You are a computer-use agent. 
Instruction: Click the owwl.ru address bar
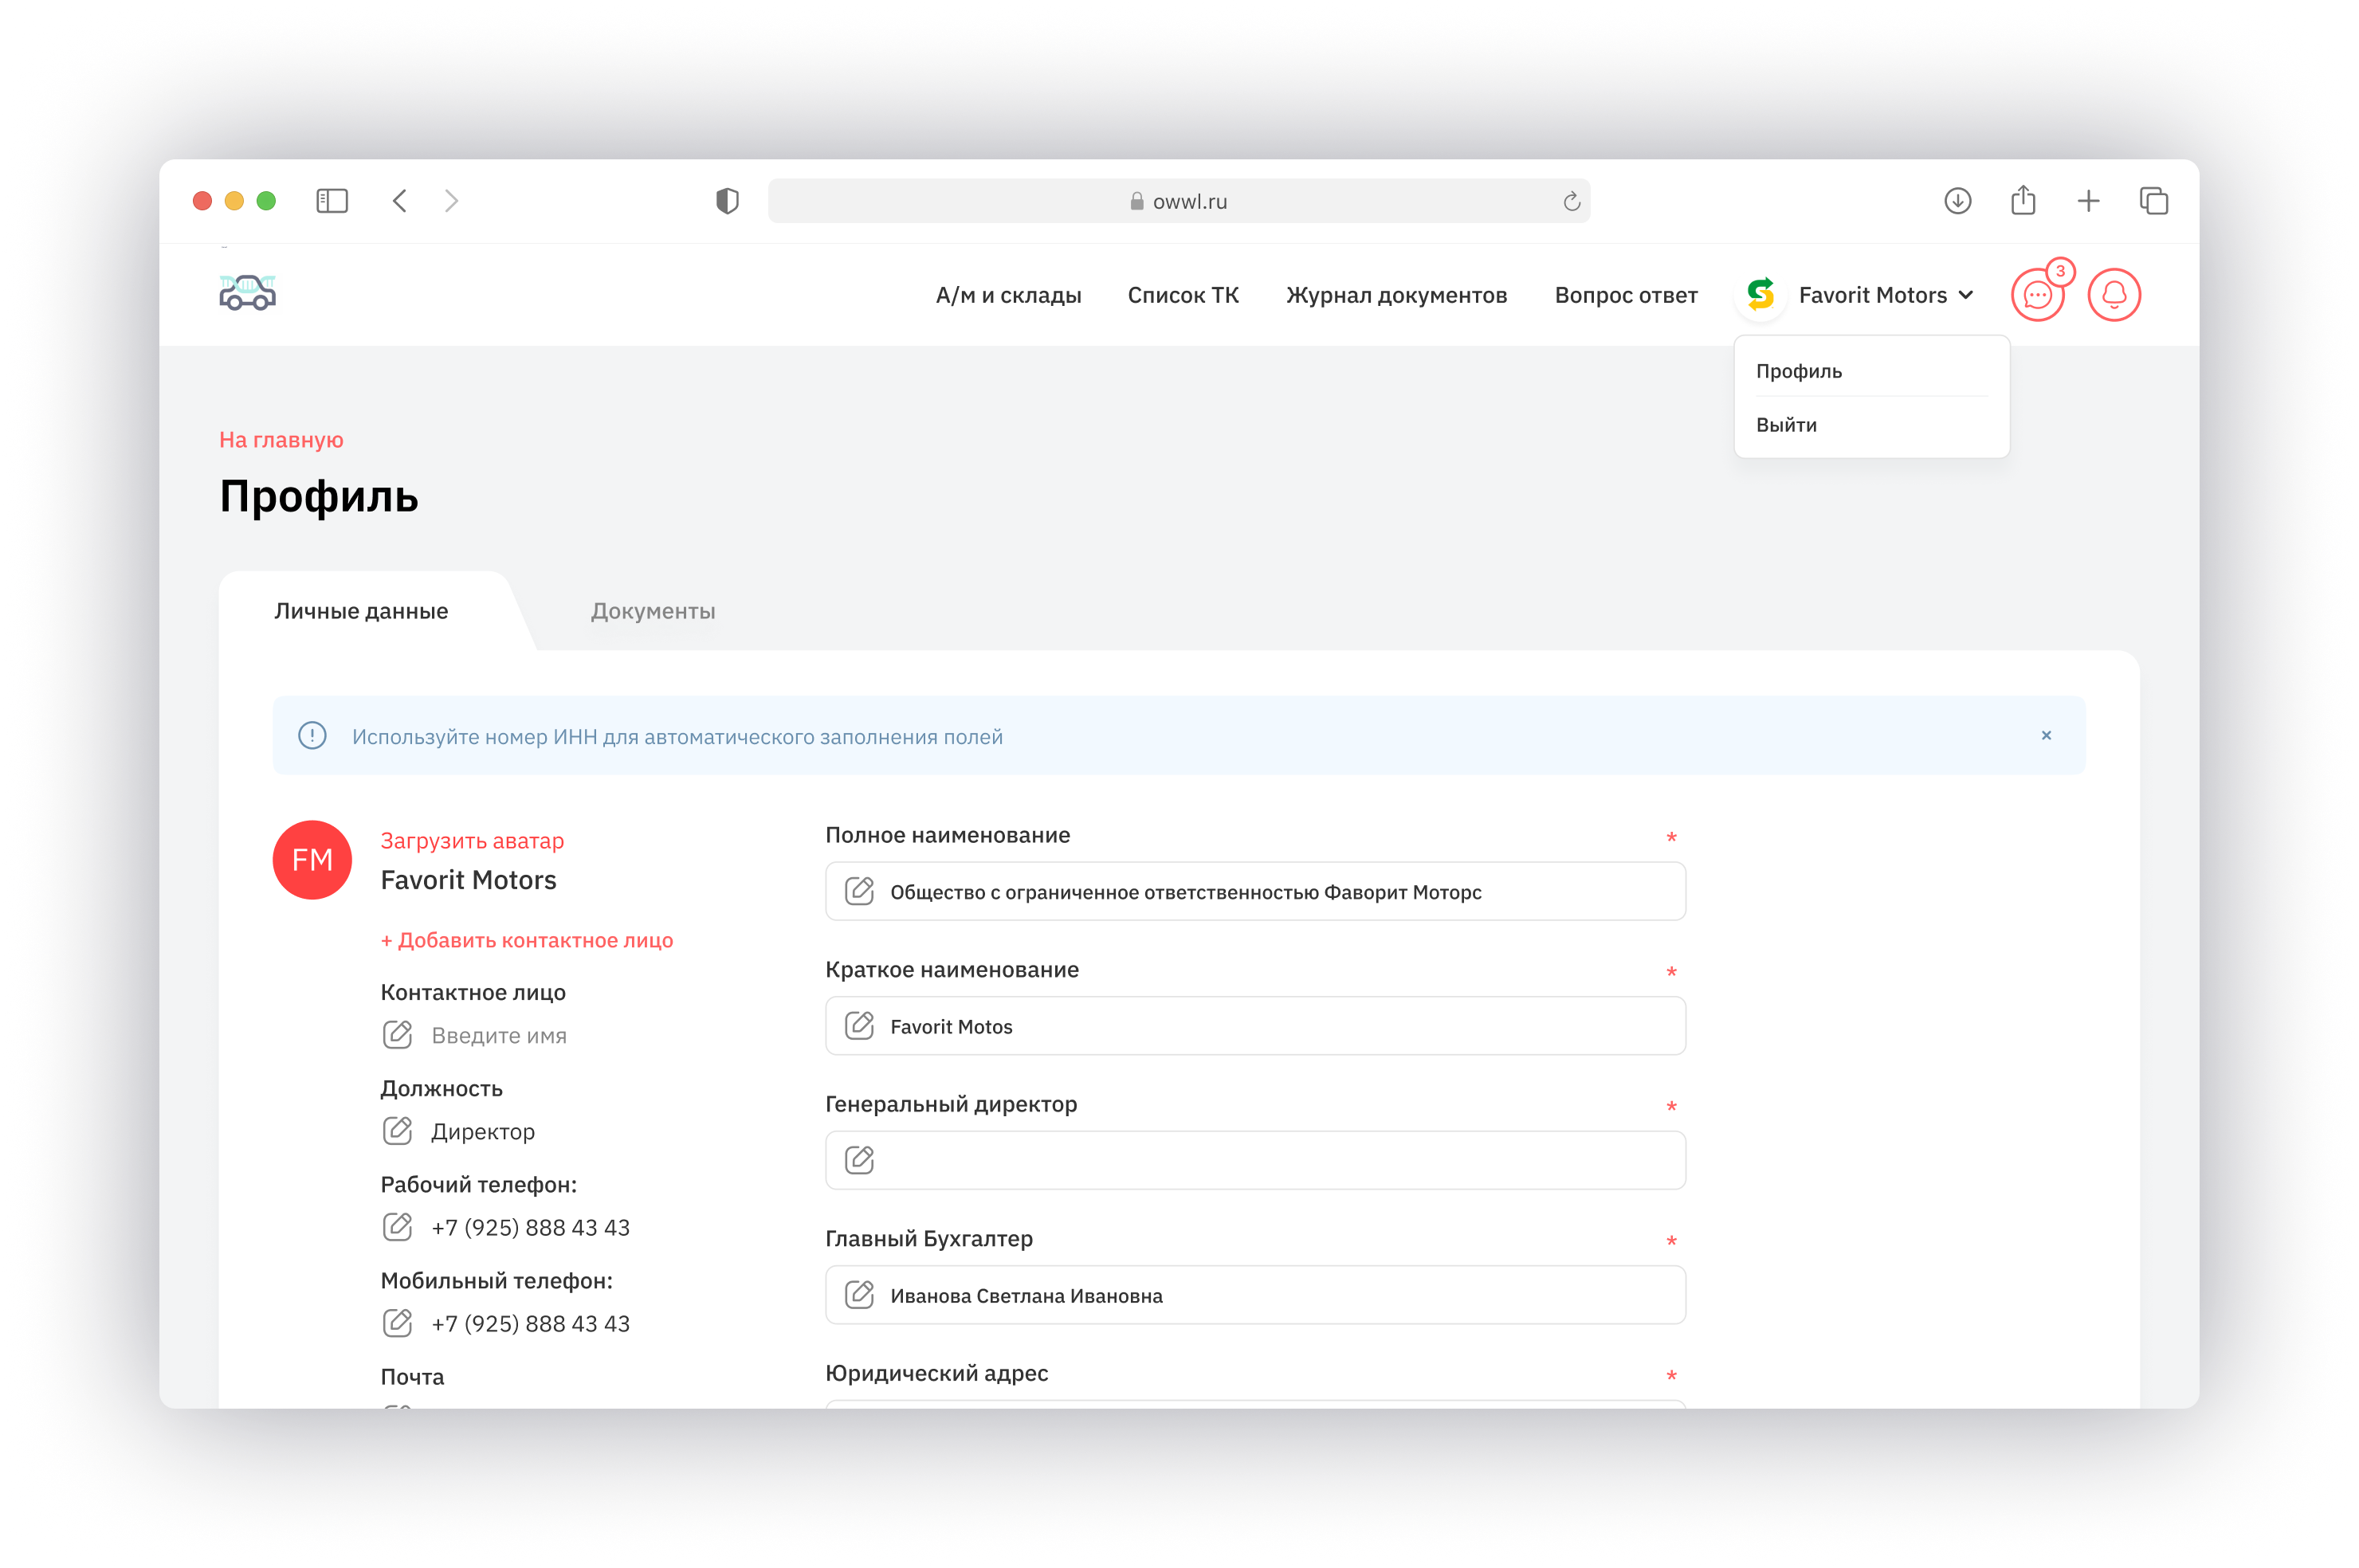pyautogui.click(x=1179, y=201)
